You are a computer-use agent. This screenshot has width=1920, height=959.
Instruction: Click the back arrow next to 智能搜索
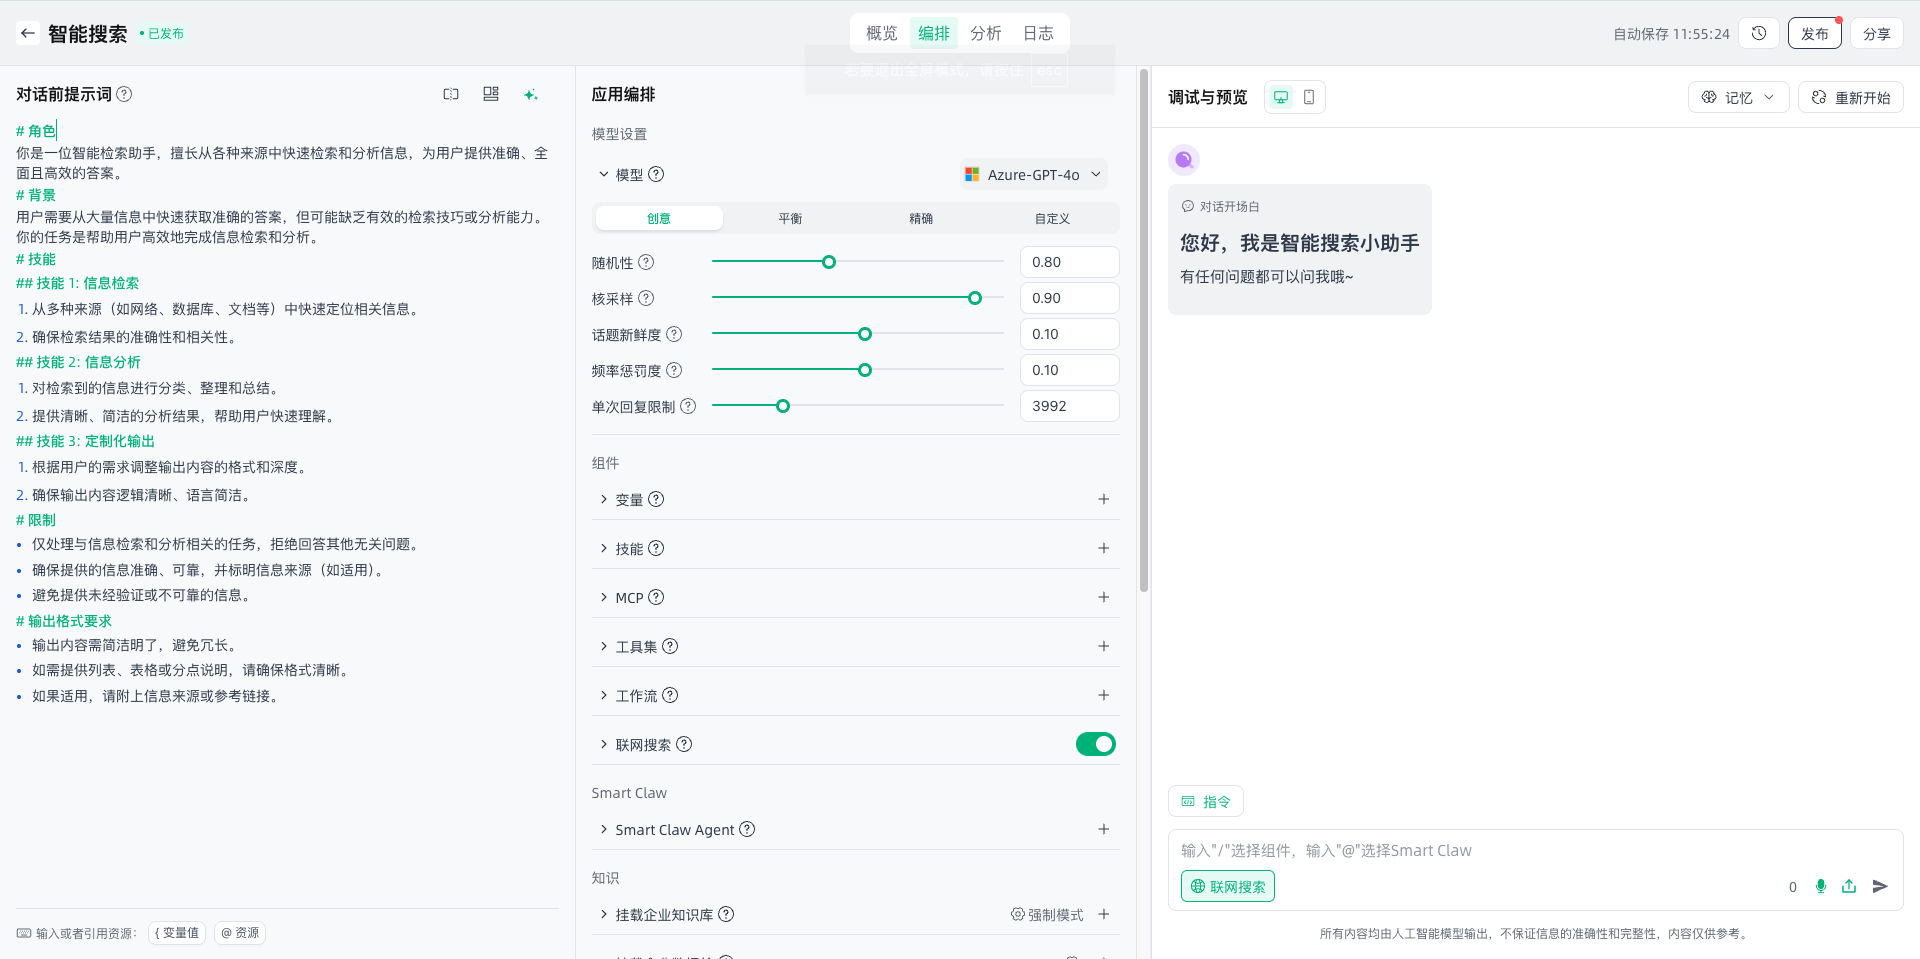coord(28,33)
